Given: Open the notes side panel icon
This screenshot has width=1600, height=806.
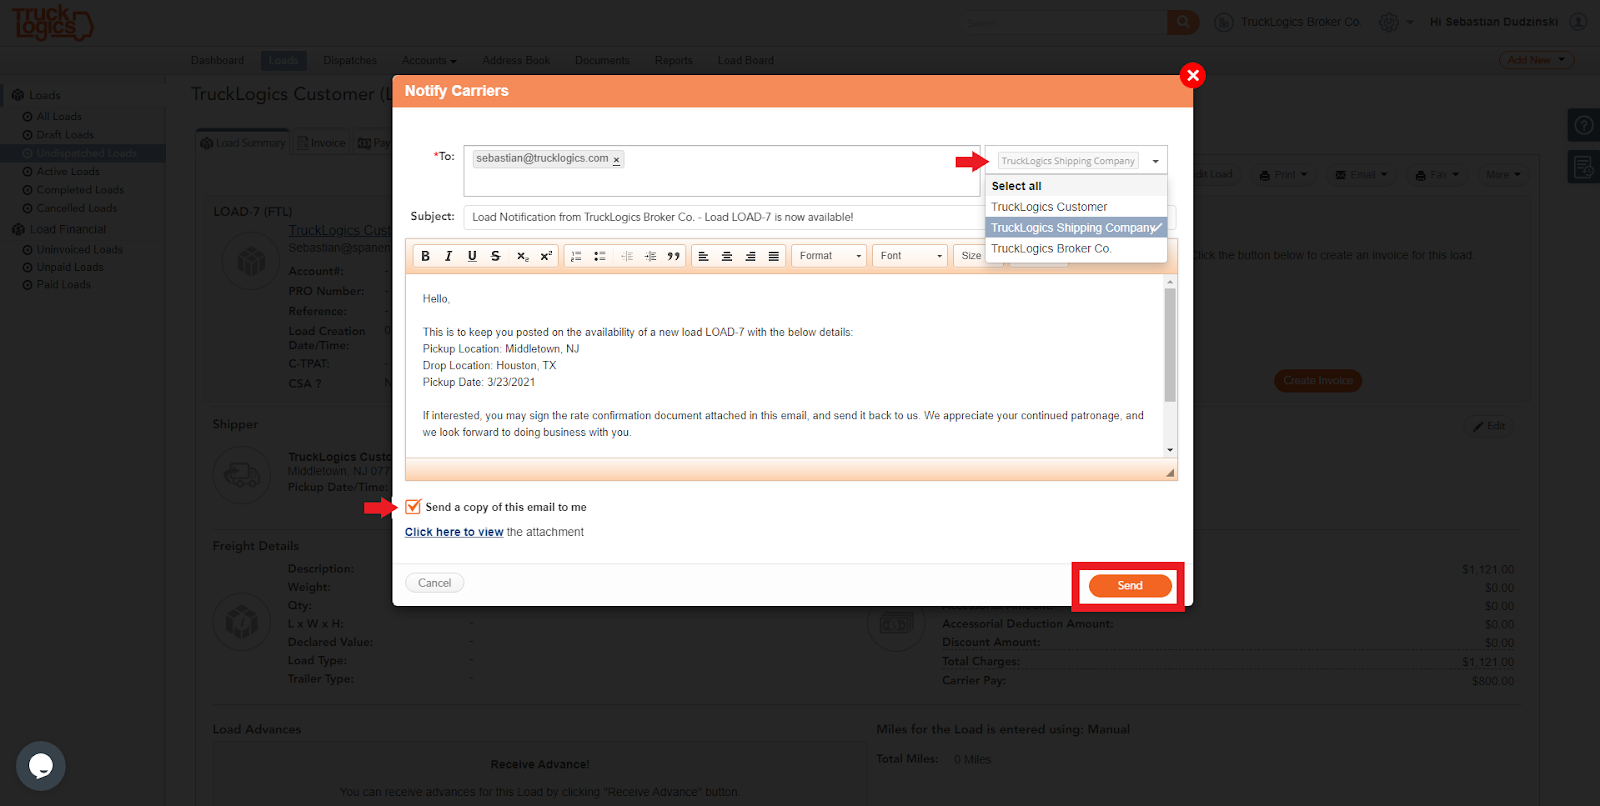Looking at the screenshot, I should point(1584,167).
